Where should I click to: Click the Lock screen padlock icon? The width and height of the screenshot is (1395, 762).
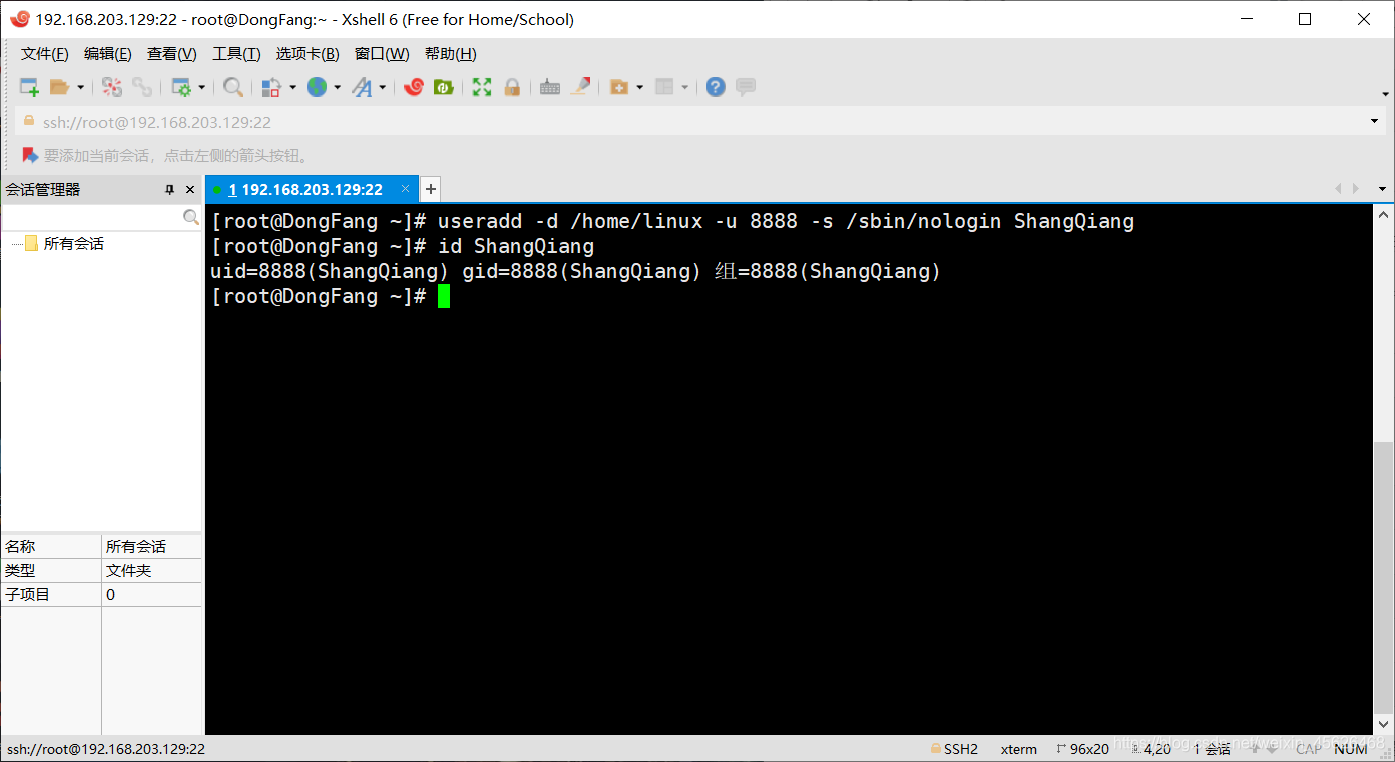(512, 87)
